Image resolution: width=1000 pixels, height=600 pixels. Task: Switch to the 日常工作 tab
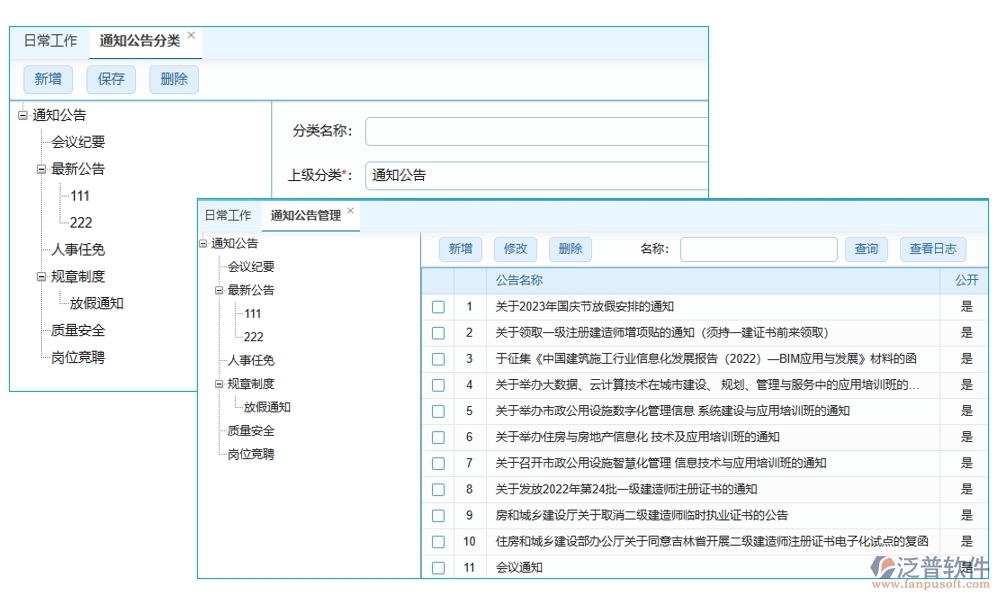[49, 41]
